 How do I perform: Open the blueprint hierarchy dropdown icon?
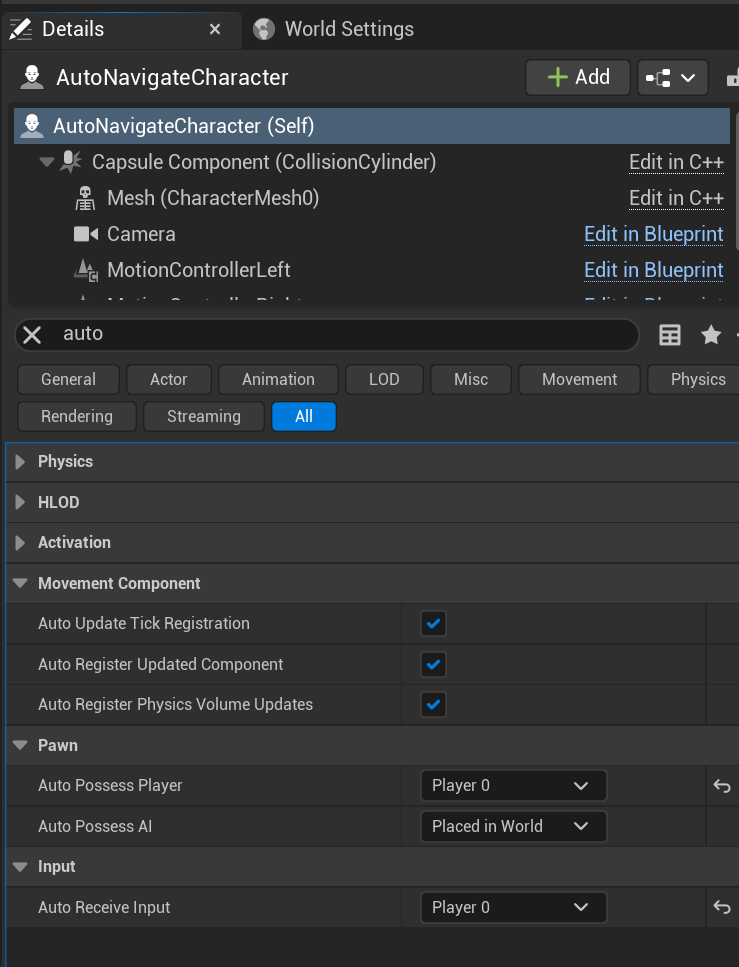point(672,78)
